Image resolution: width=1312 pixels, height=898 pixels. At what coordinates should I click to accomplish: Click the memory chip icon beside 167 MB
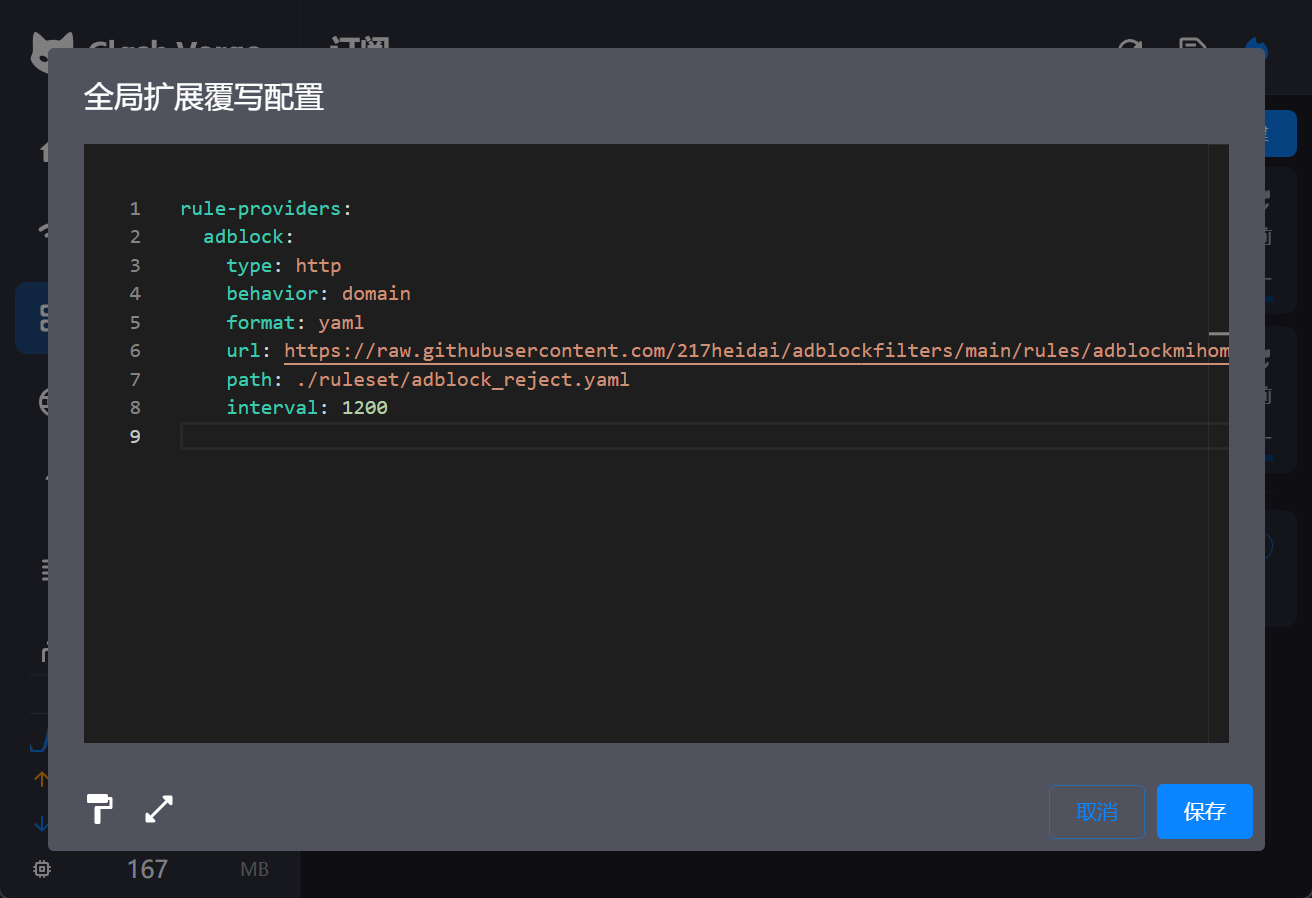(x=42, y=869)
